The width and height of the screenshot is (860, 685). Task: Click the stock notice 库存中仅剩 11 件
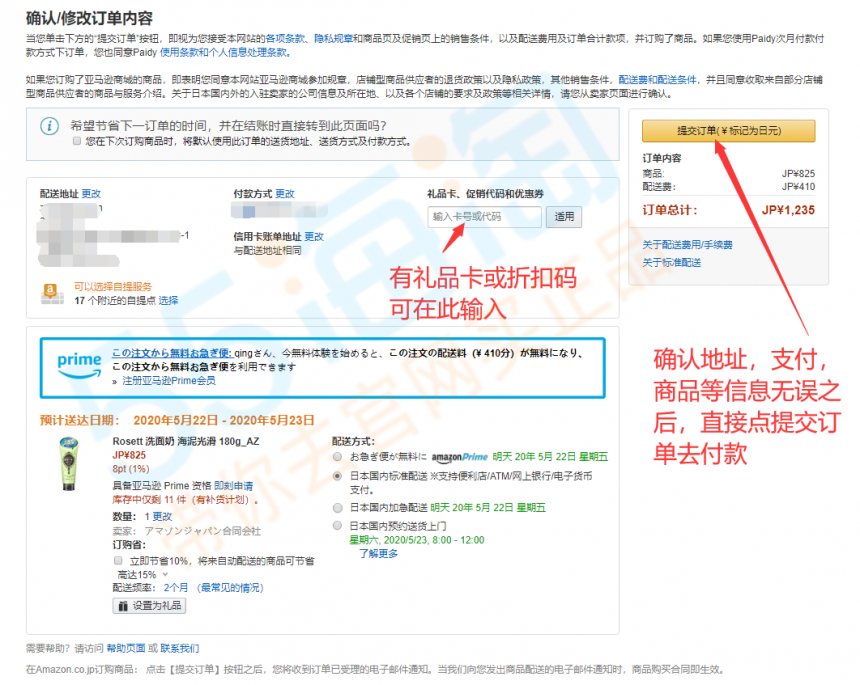[x=184, y=500]
